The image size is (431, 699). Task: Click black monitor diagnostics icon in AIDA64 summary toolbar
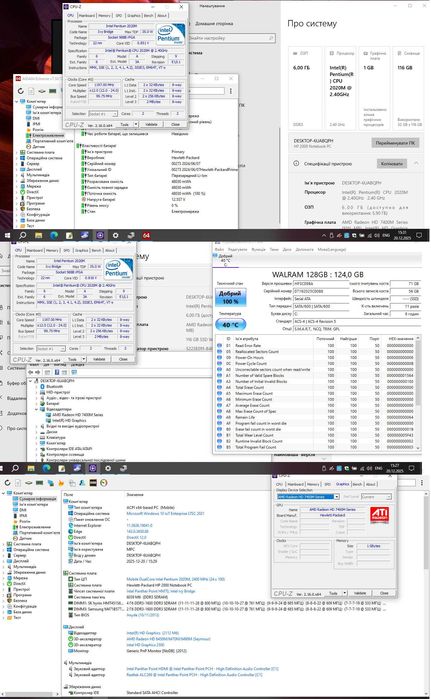(x=93, y=483)
